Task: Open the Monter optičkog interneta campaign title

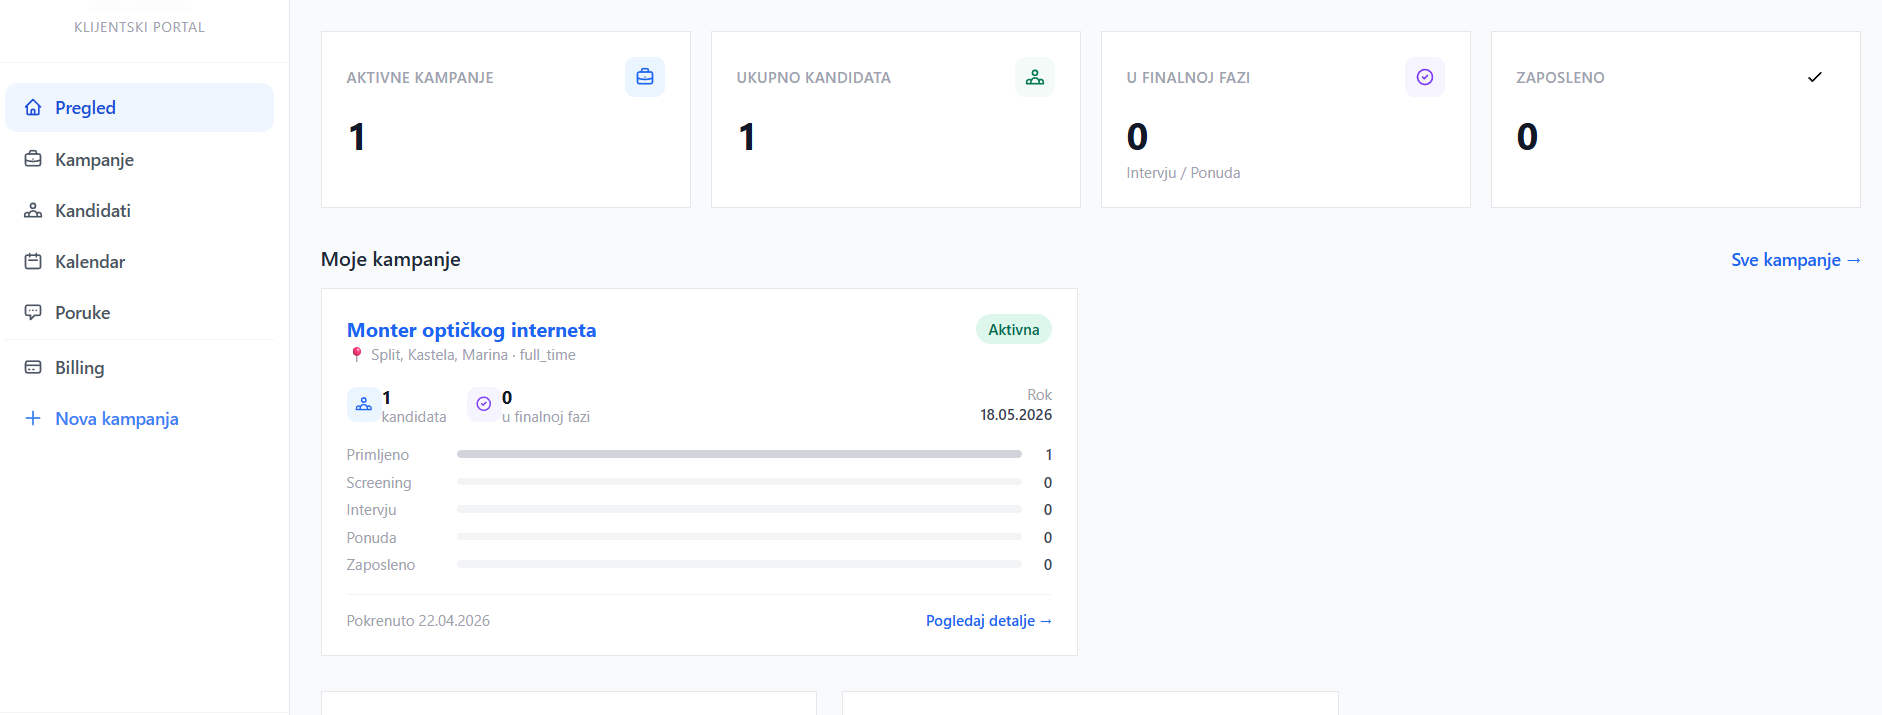Action: click(x=471, y=330)
